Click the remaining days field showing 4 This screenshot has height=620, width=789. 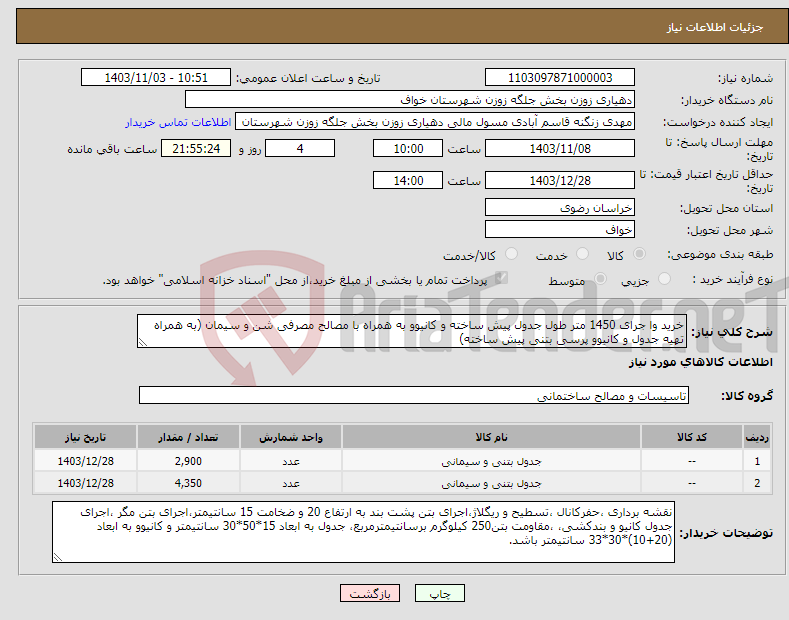pos(300,148)
